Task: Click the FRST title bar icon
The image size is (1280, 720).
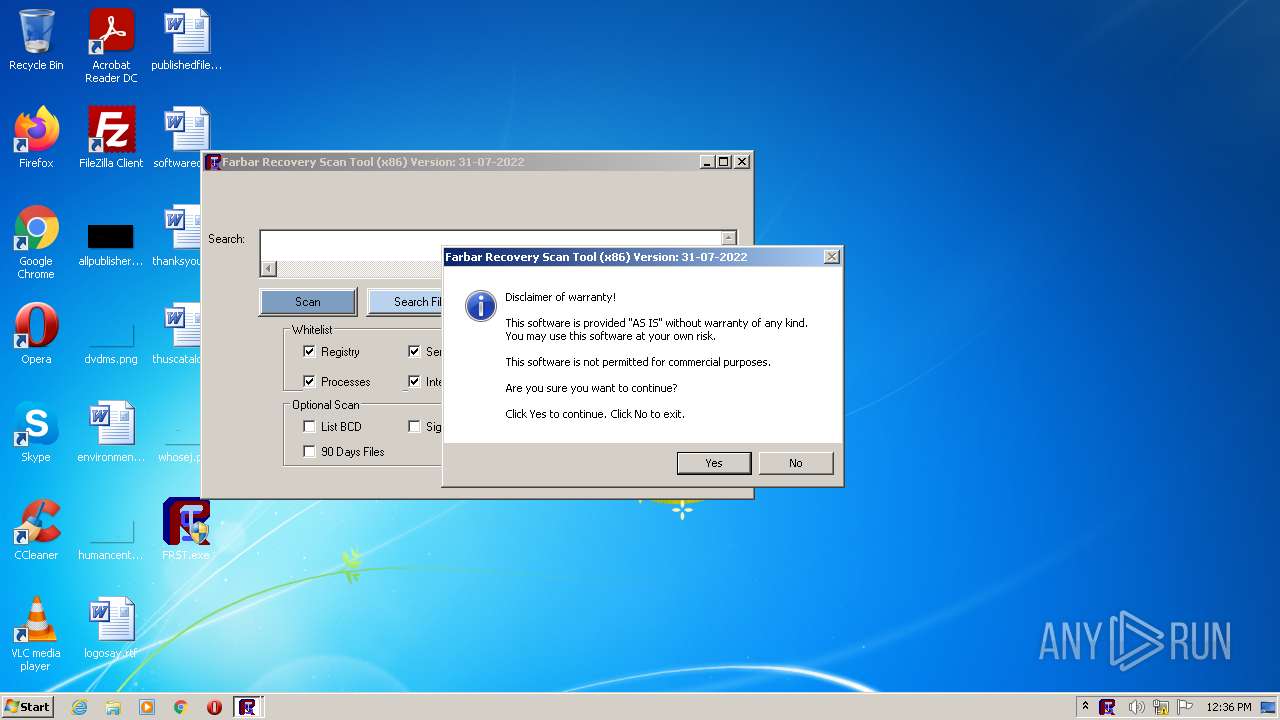Action: (x=213, y=162)
